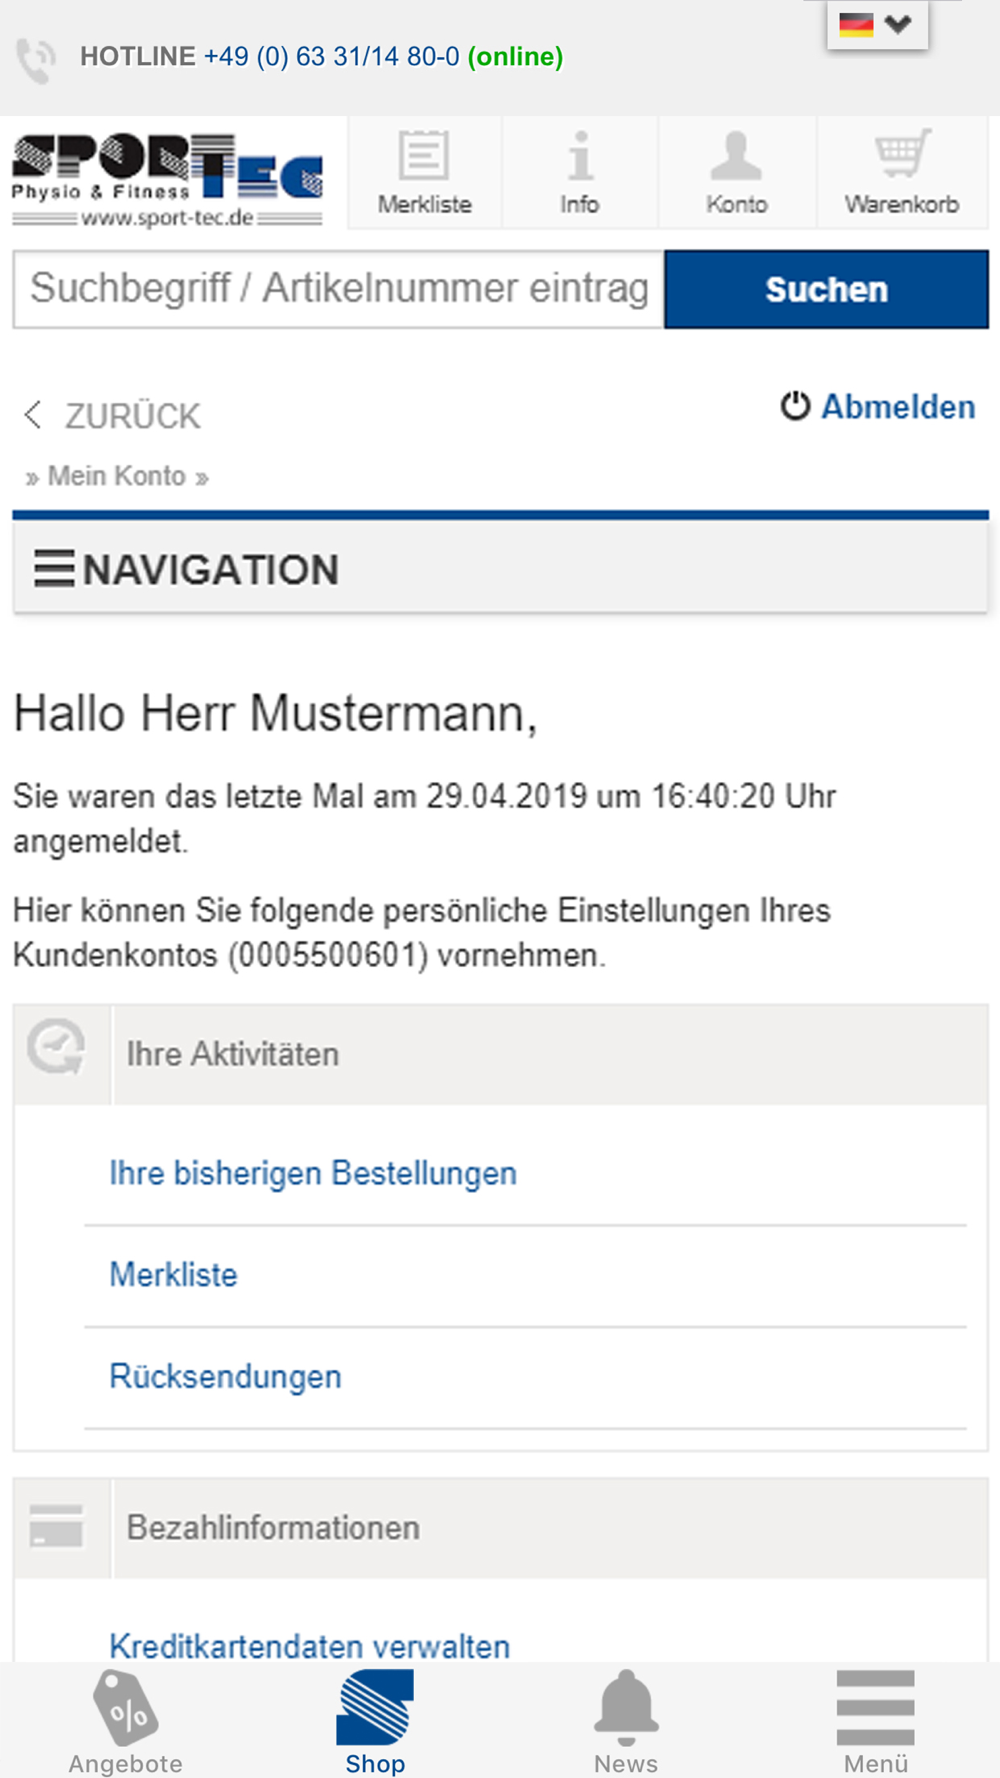
Task: Log out via Abmelden
Action: pyautogui.click(x=877, y=407)
